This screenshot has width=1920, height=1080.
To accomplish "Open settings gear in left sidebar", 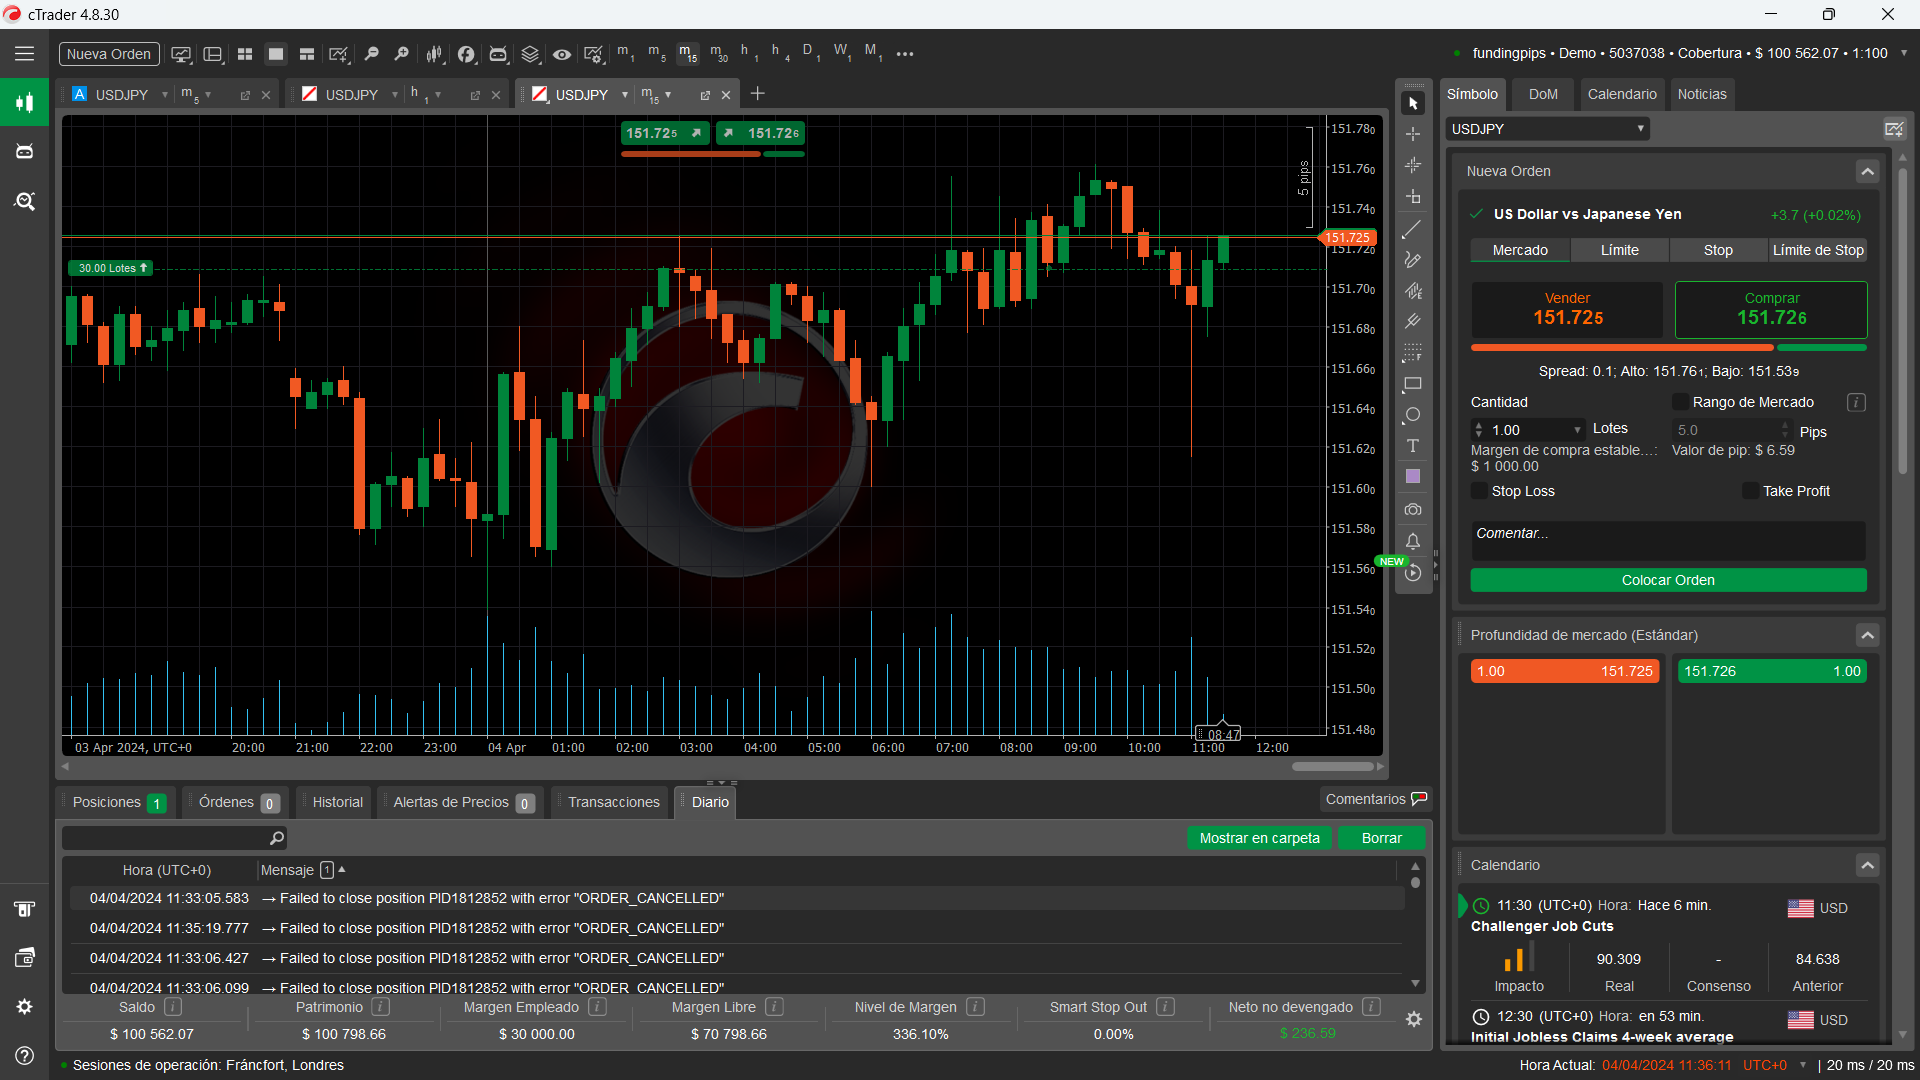I will 24,1007.
